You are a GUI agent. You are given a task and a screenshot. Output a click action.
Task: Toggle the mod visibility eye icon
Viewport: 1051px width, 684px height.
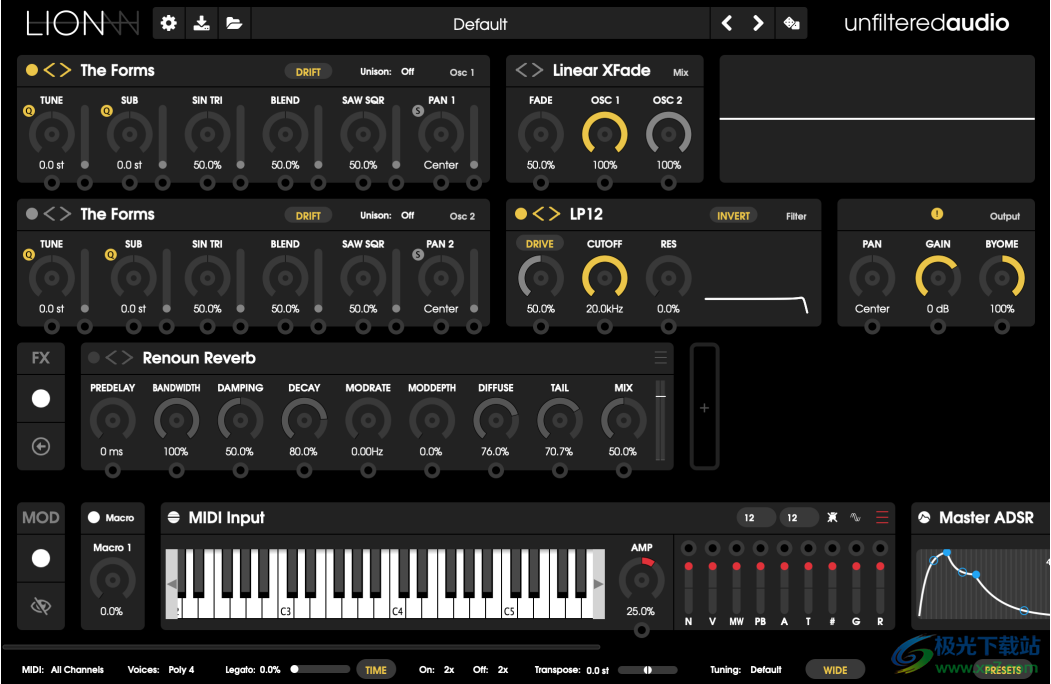coord(41,606)
